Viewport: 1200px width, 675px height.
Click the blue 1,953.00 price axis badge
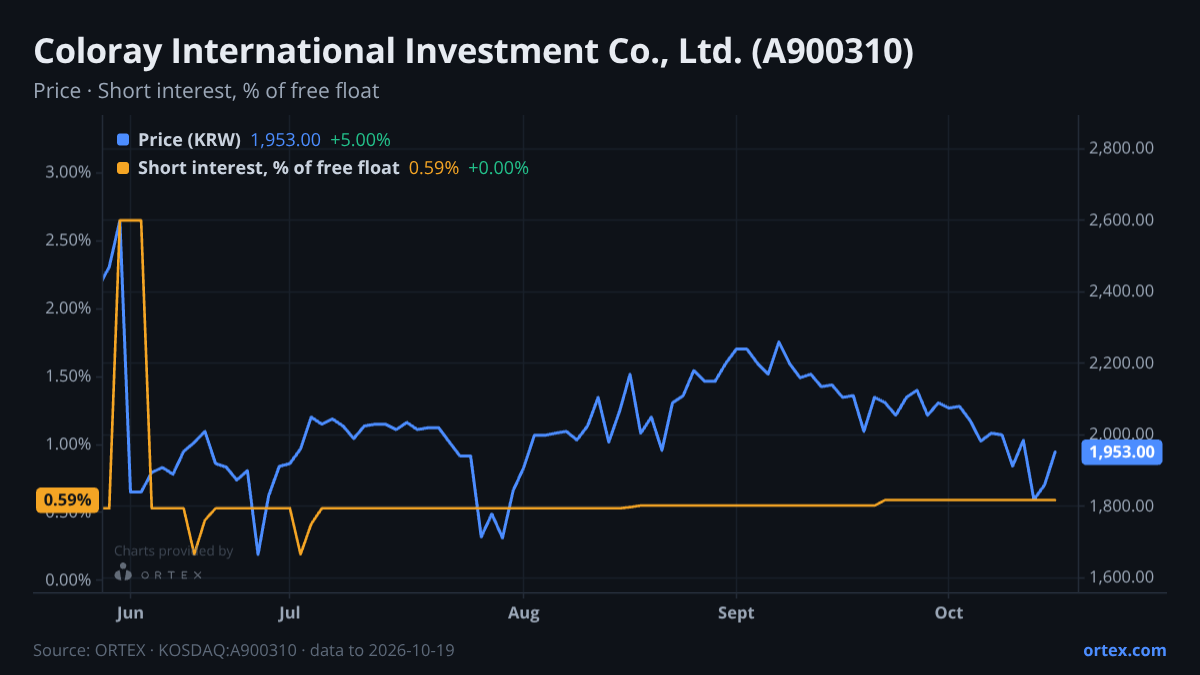click(1122, 452)
